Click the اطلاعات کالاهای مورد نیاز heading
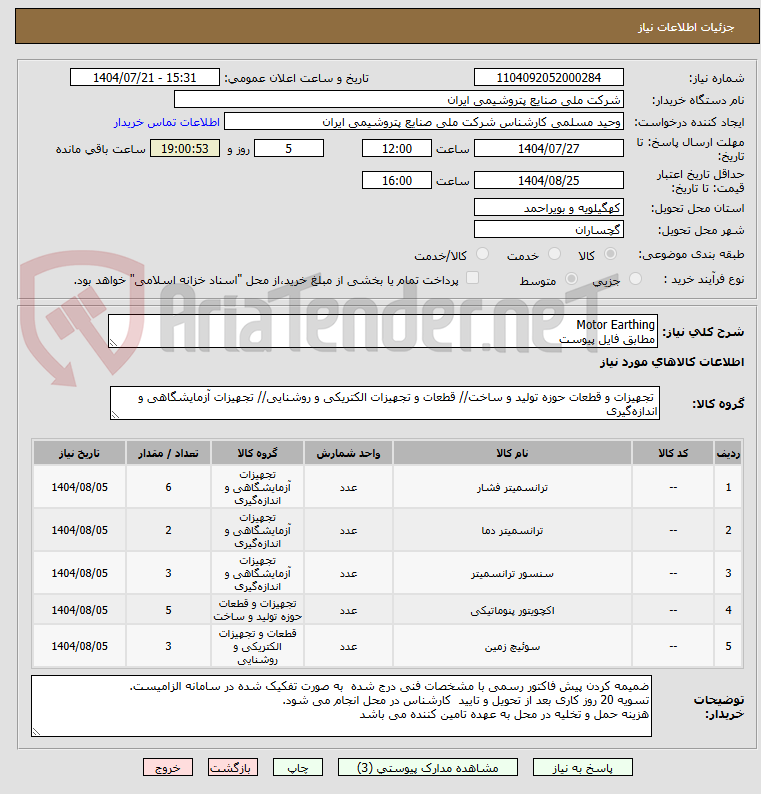761x794 pixels. point(672,362)
